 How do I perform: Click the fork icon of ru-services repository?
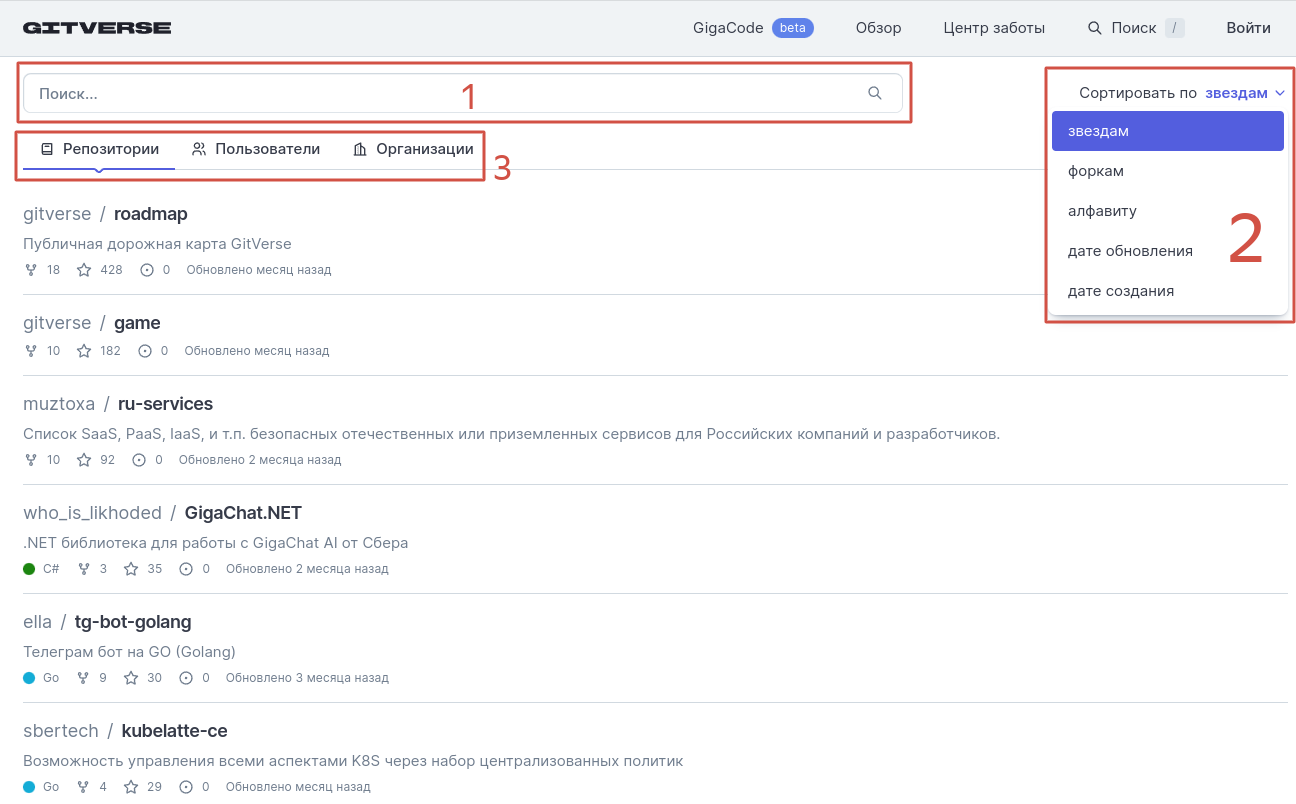click(30, 460)
